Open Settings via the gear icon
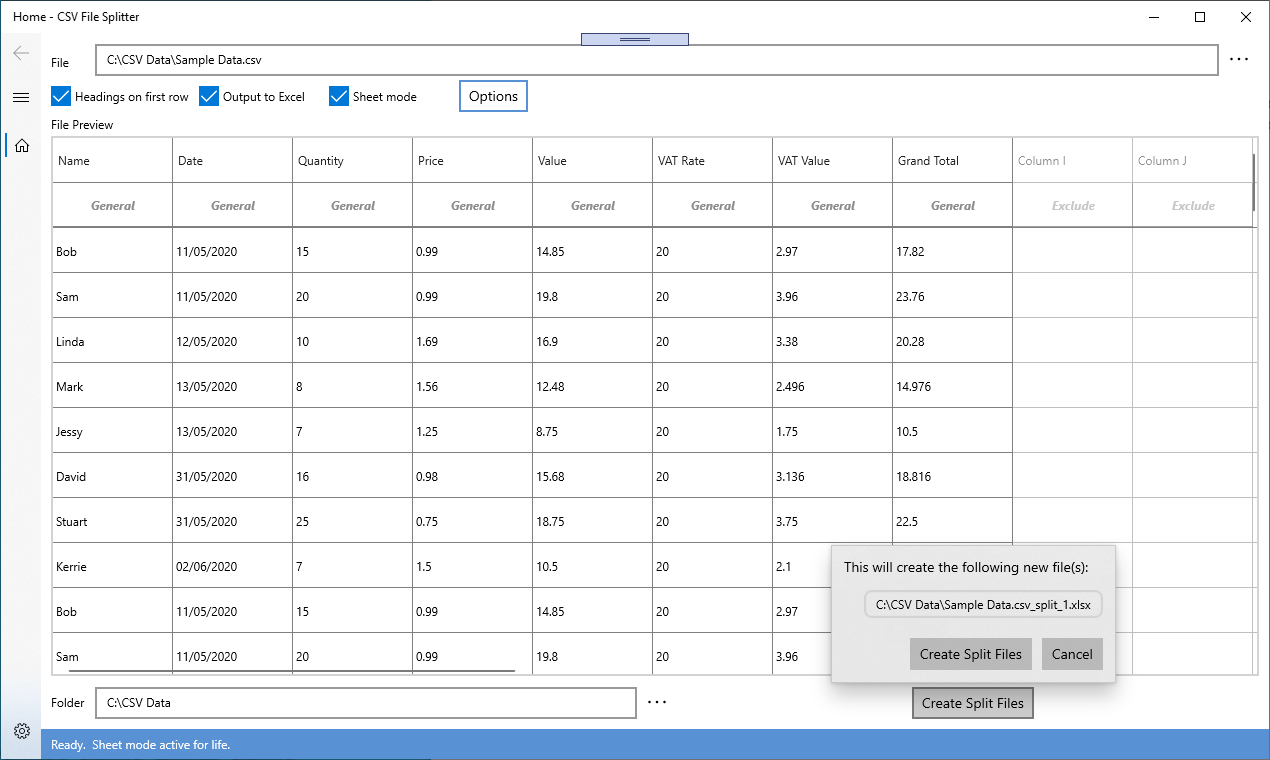This screenshot has width=1270, height=760. [x=20, y=731]
